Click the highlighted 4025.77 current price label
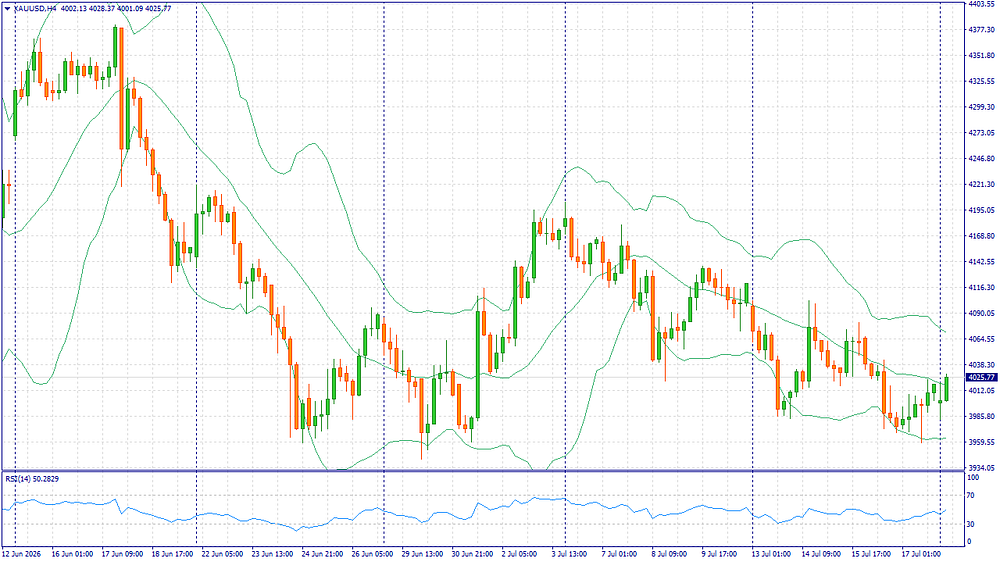1000x563 pixels. [982, 377]
